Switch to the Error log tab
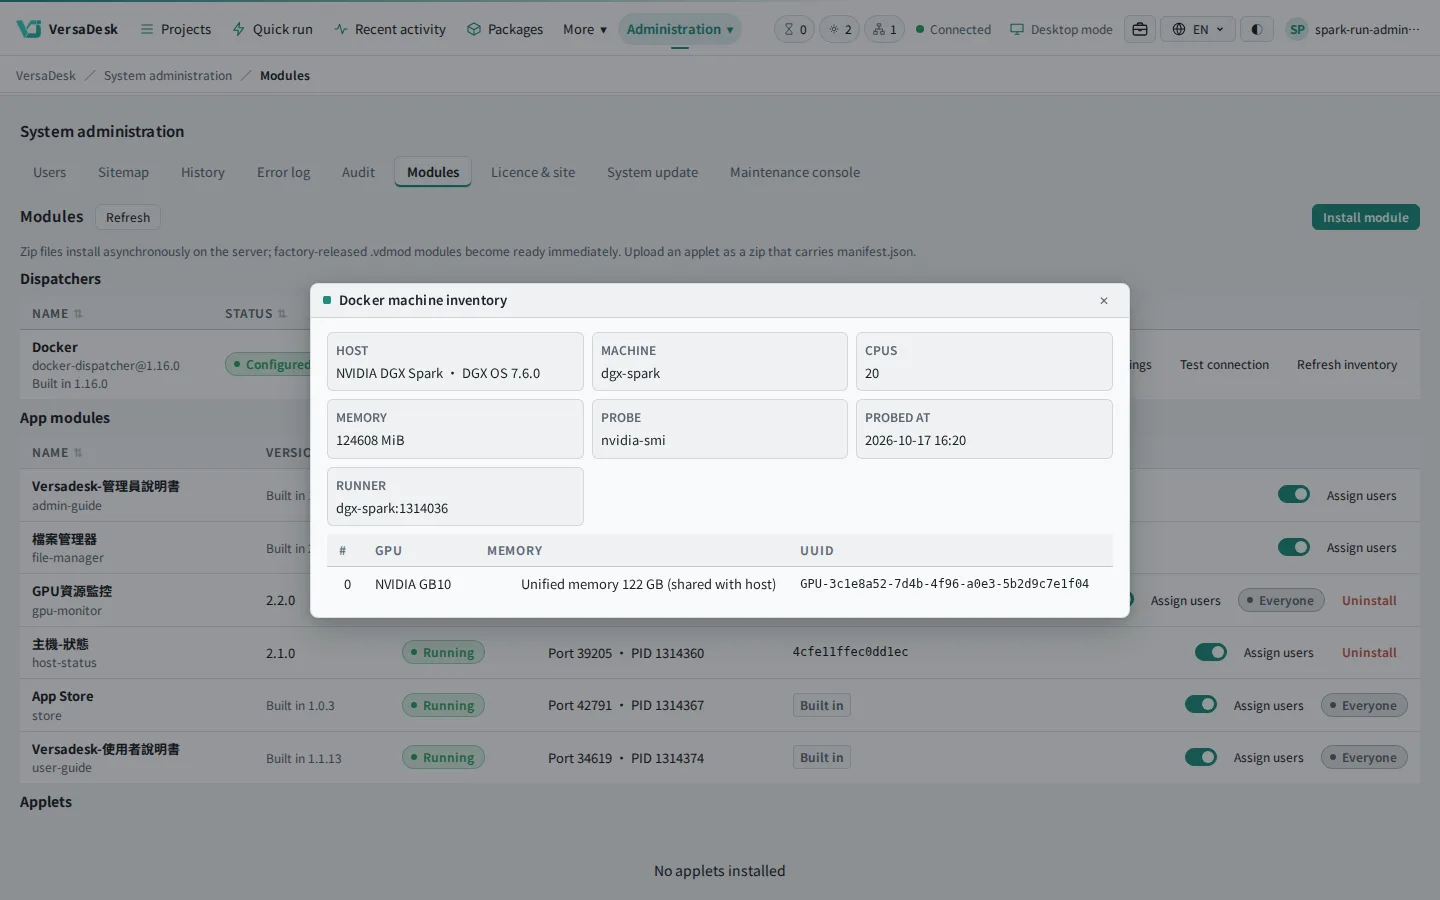 pyautogui.click(x=283, y=172)
